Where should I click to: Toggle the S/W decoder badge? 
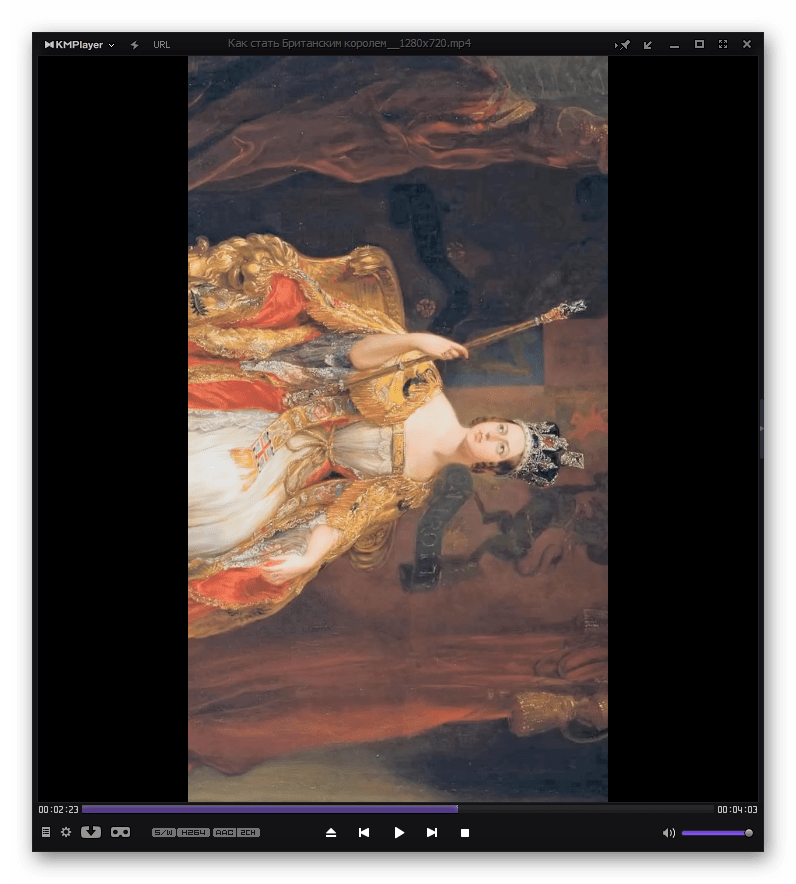tap(164, 833)
